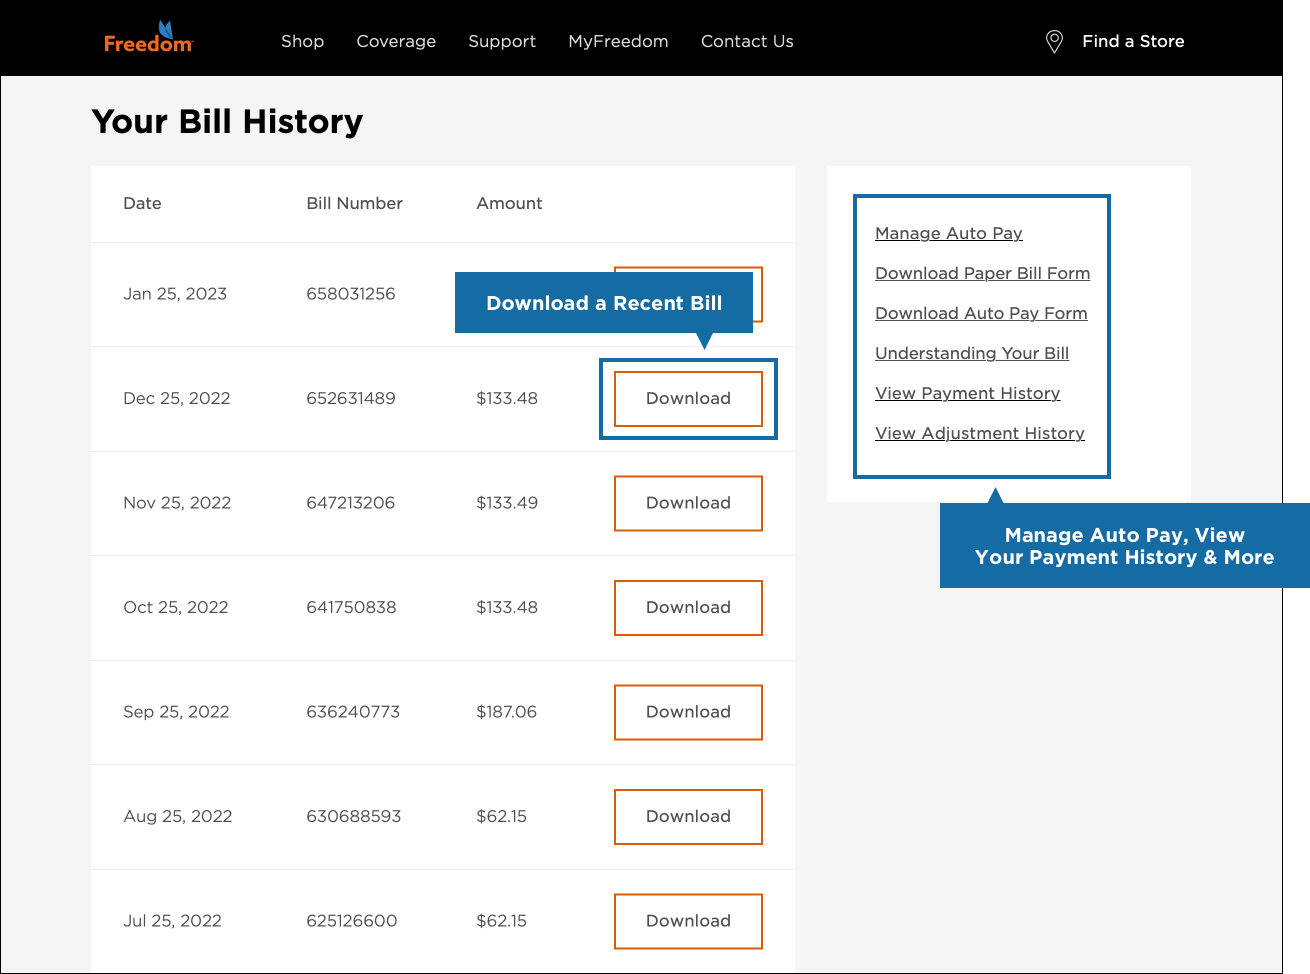Download the Aug 25, 2022 bill

click(688, 816)
